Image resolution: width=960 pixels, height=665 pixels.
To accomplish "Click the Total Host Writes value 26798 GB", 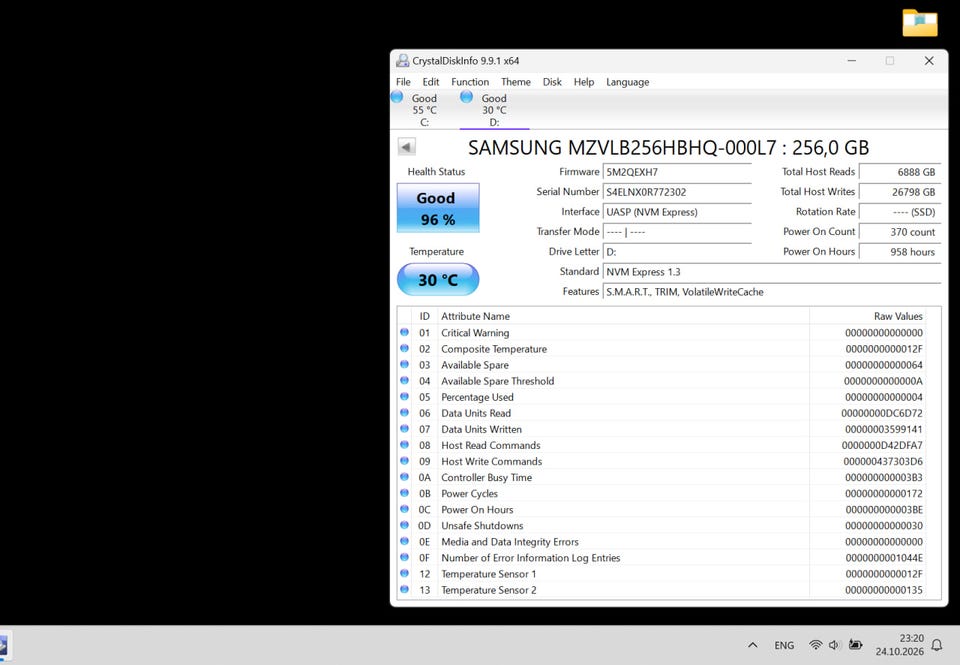I will [899, 192].
